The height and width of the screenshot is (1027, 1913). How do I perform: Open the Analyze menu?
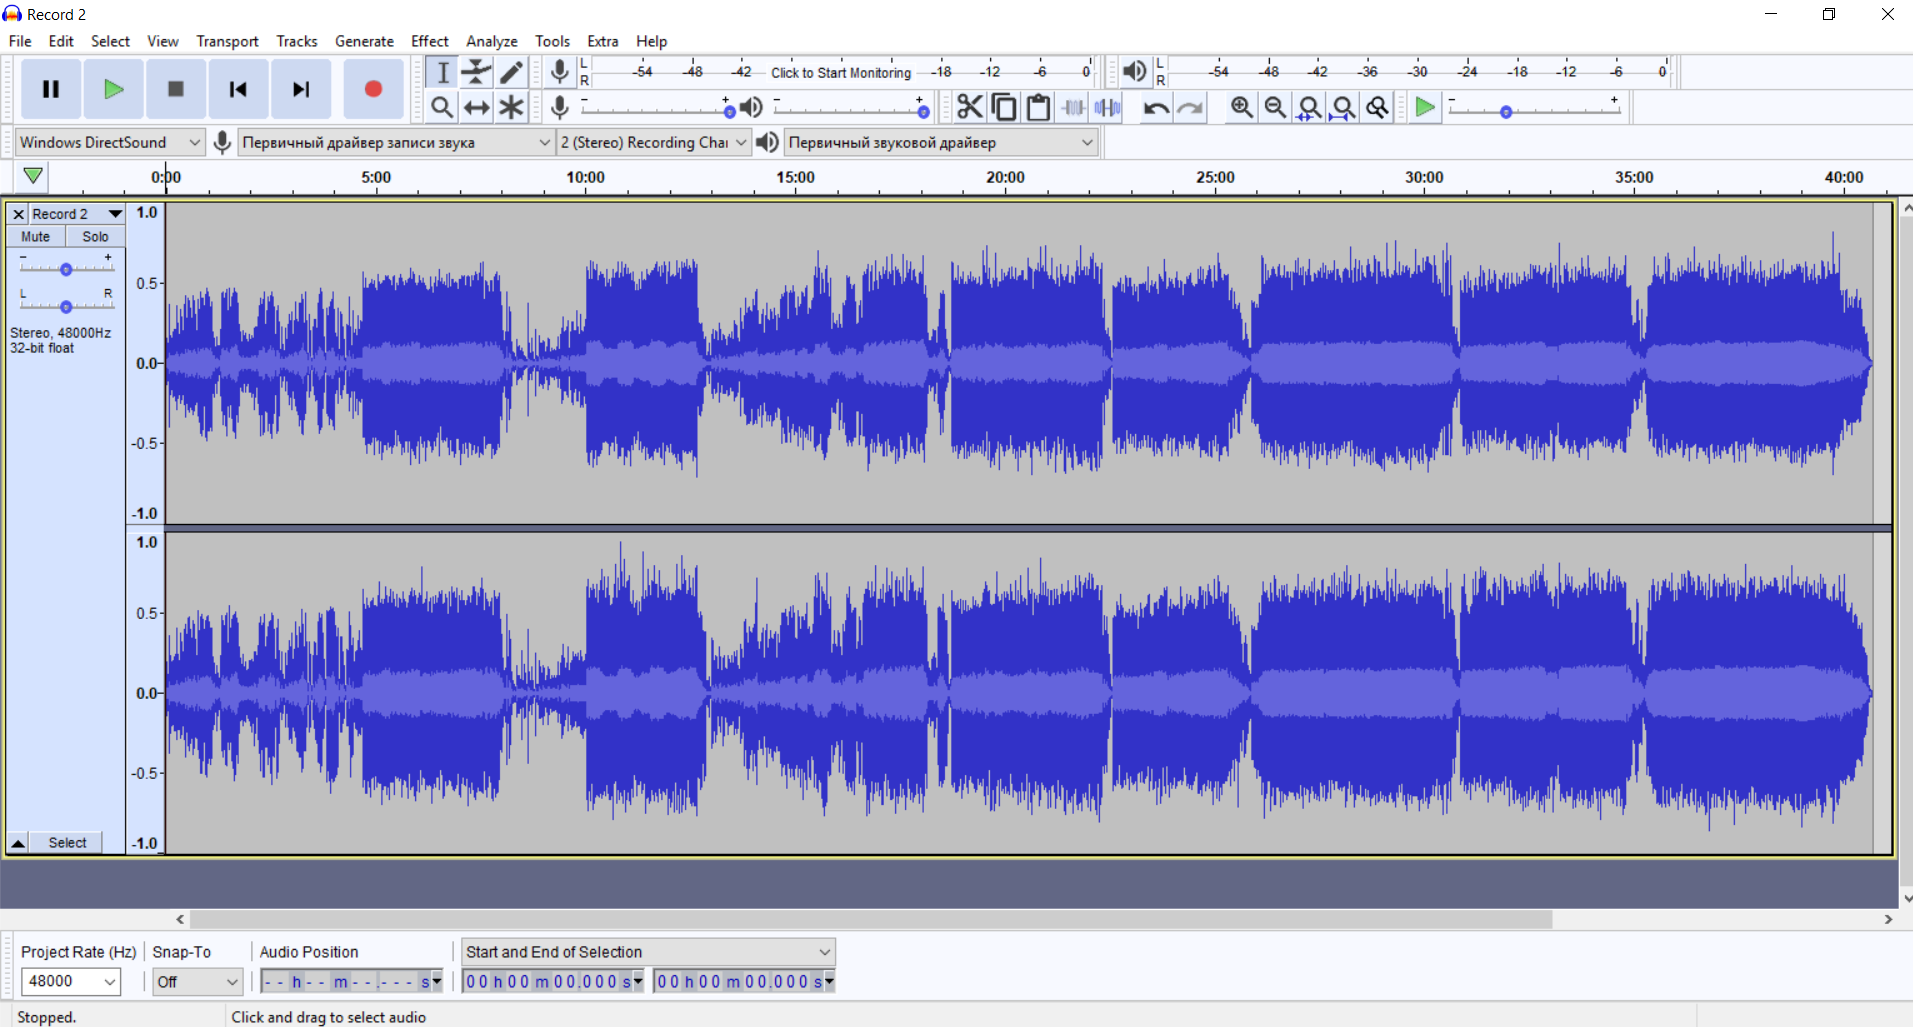tap(492, 41)
